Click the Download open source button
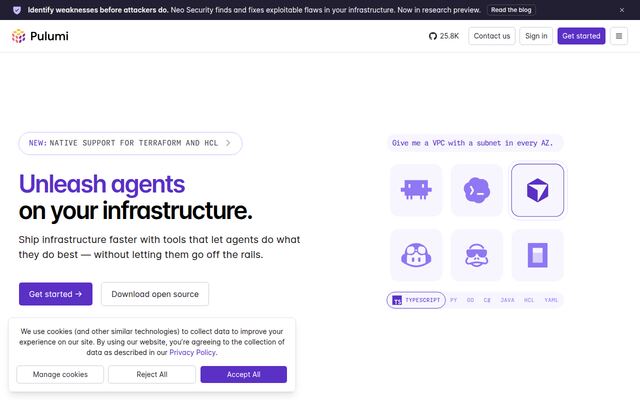This screenshot has height=400, width=640. tap(155, 294)
